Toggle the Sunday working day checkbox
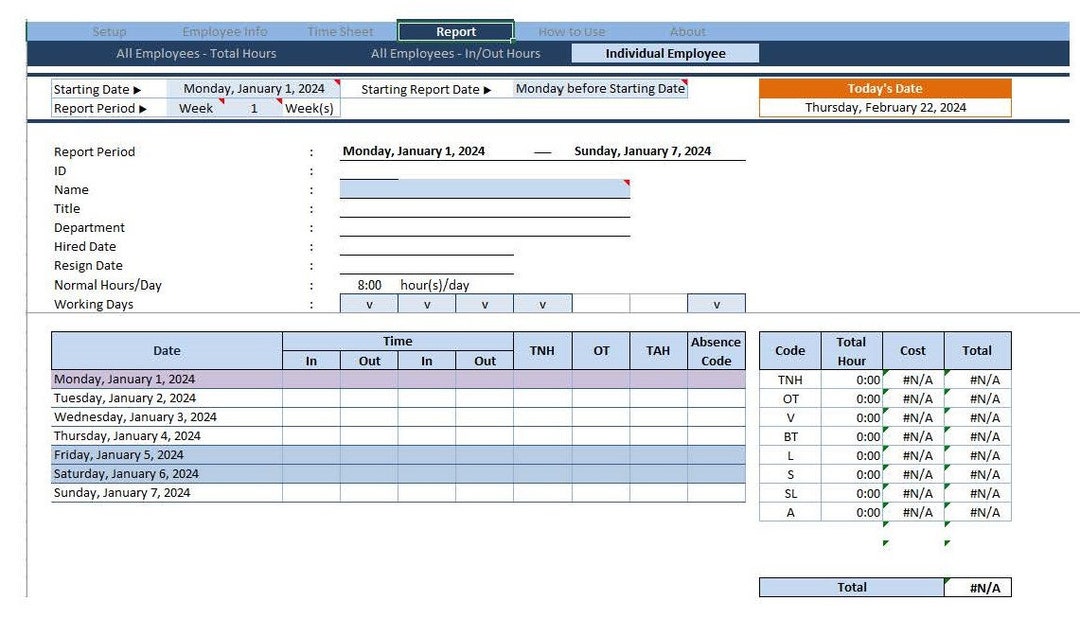 pos(717,303)
